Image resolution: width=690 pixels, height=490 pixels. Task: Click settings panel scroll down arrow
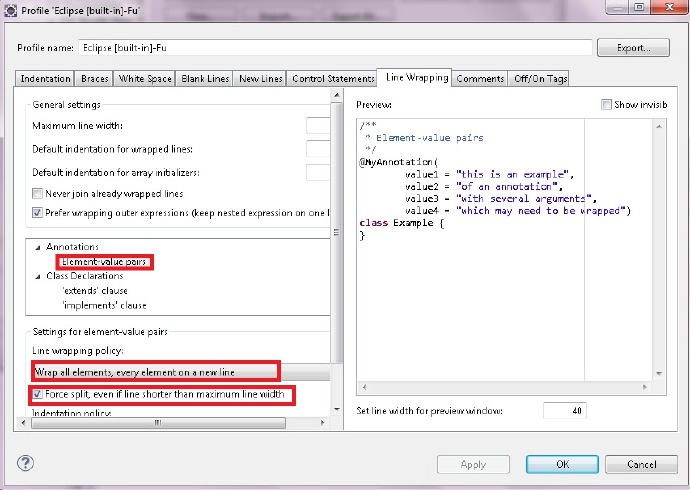pyautogui.click(x=337, y=409)
